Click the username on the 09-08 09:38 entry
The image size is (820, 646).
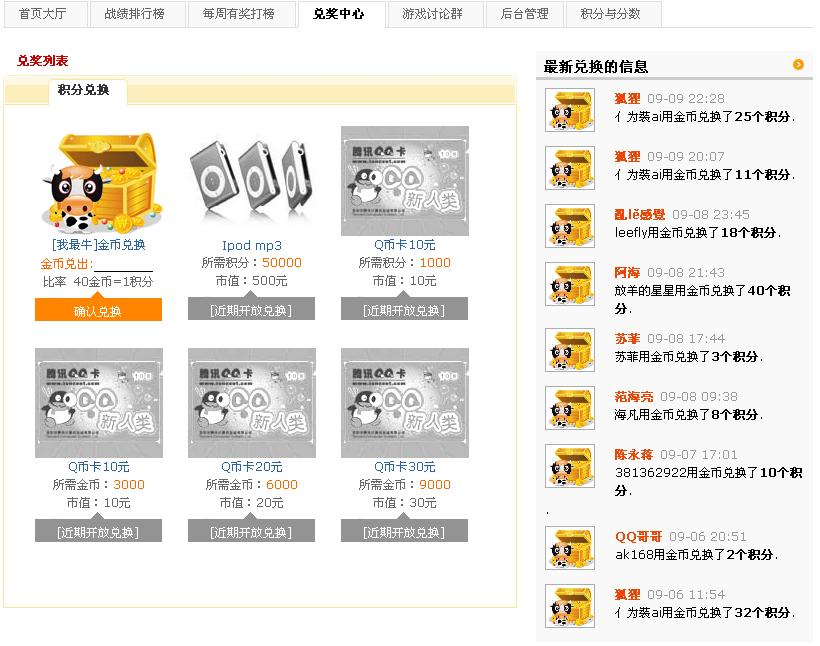(634, 396)
